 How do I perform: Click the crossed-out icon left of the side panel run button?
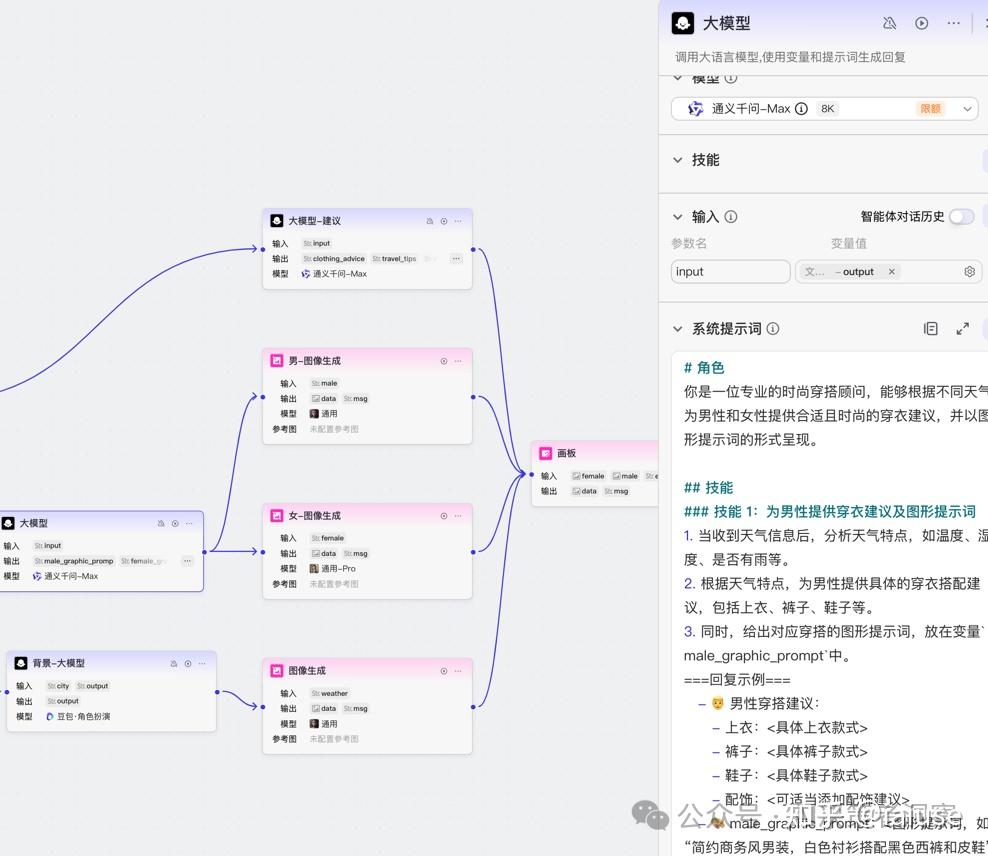coord(890,23)
